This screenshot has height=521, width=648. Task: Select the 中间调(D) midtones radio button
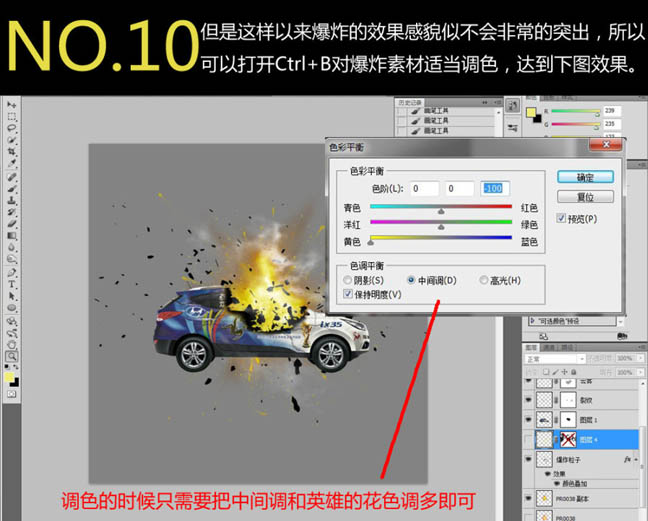[411, 280]
